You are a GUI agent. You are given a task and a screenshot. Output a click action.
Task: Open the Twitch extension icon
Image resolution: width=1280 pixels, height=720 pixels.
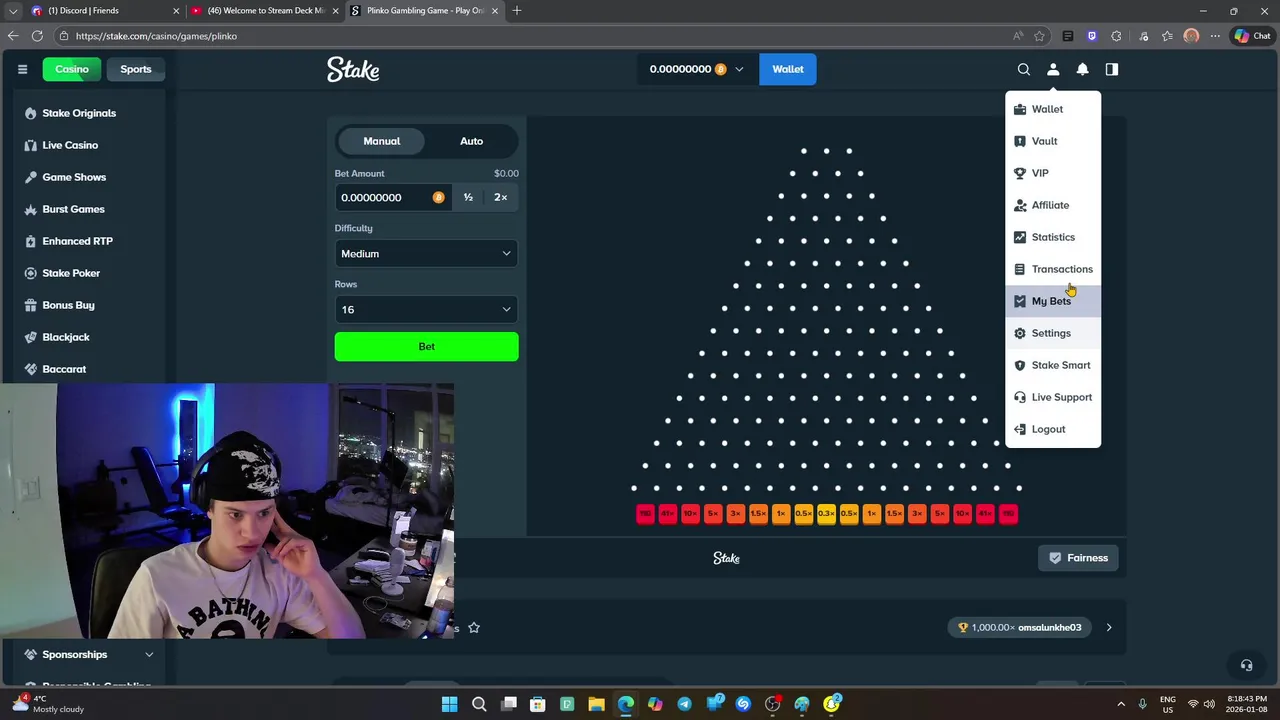coord(1092,36)
